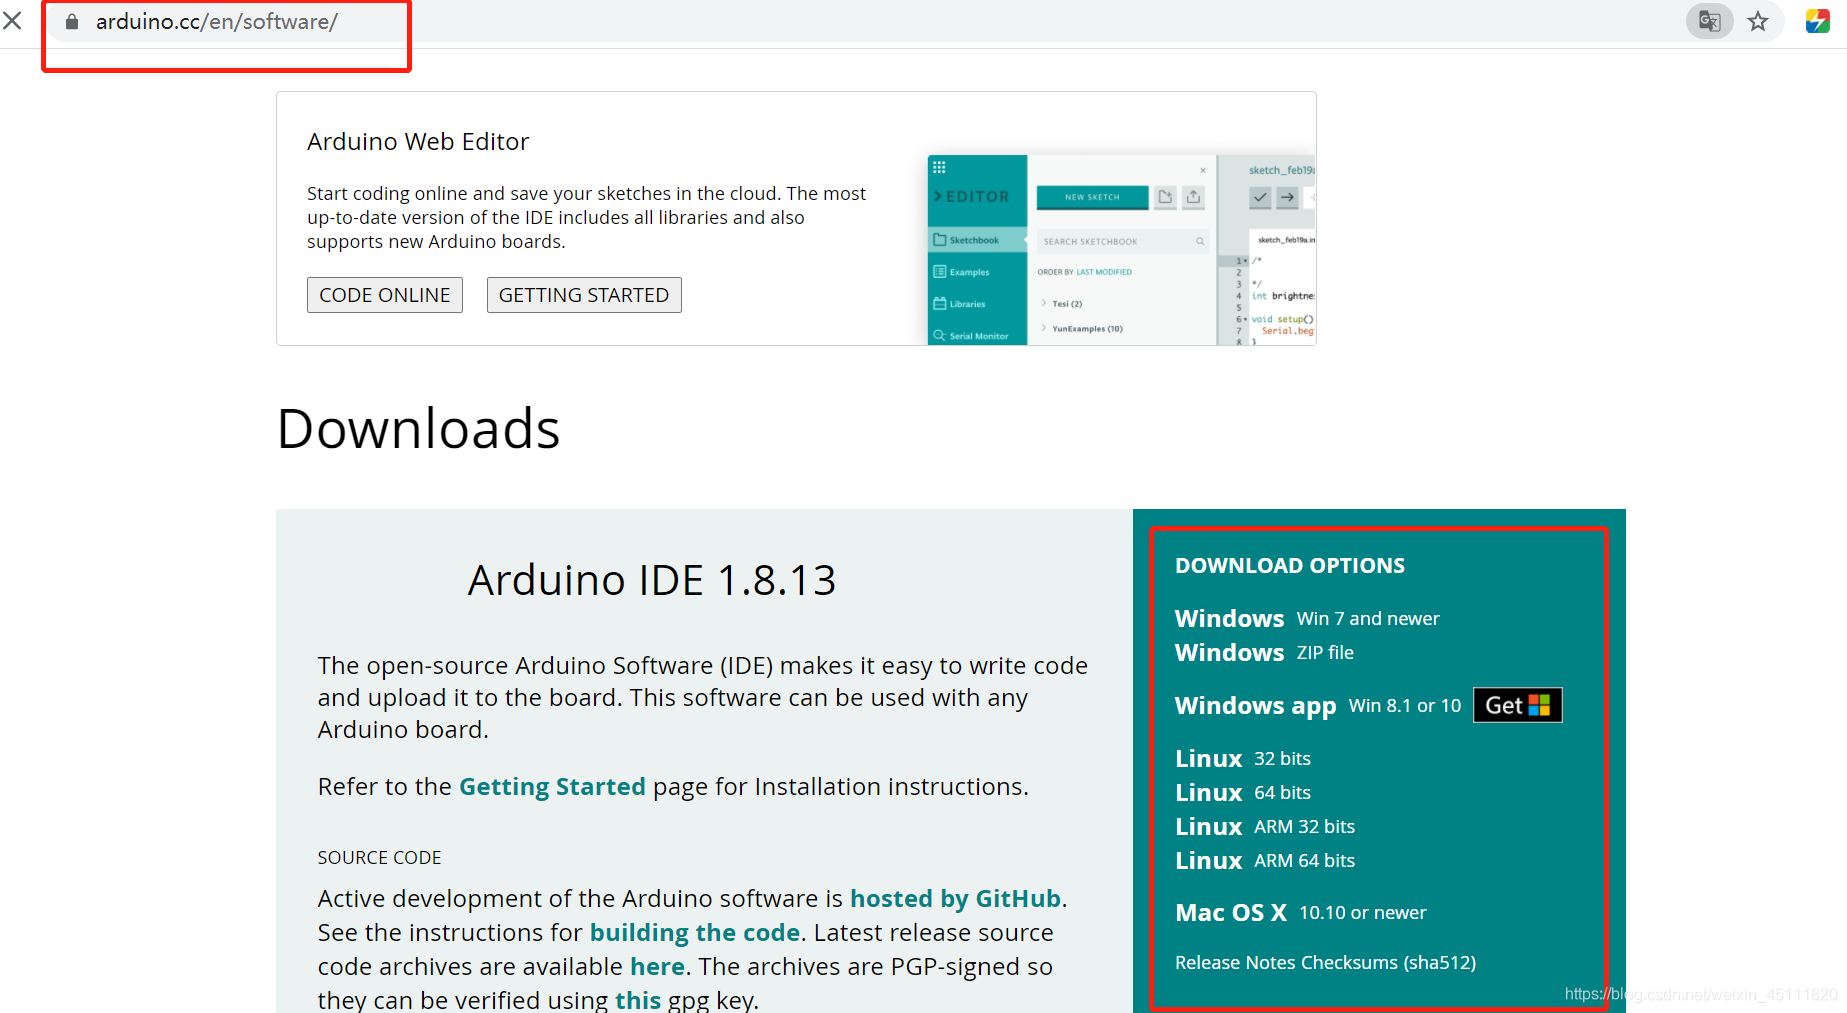Download Mac OS X 10.10 or newer

[1301, 912]
